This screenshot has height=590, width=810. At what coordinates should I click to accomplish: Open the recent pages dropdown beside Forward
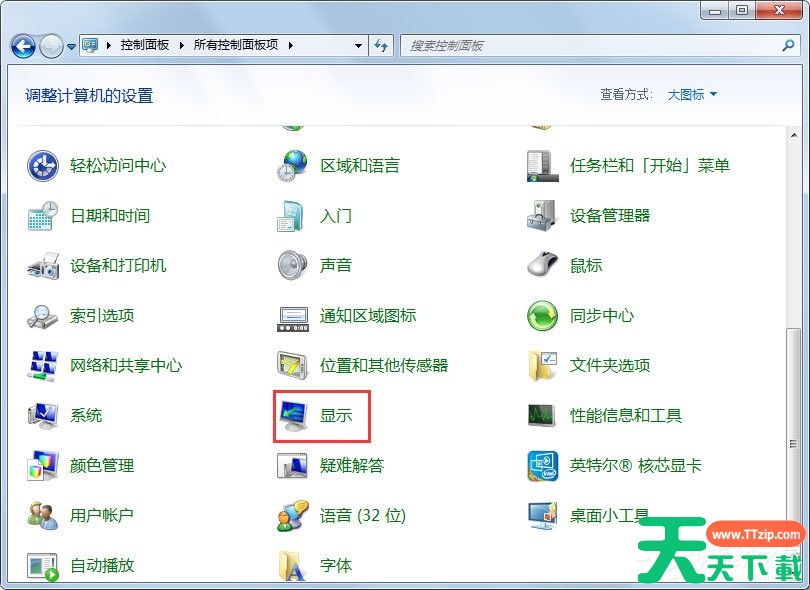click(x=71, y=46)
